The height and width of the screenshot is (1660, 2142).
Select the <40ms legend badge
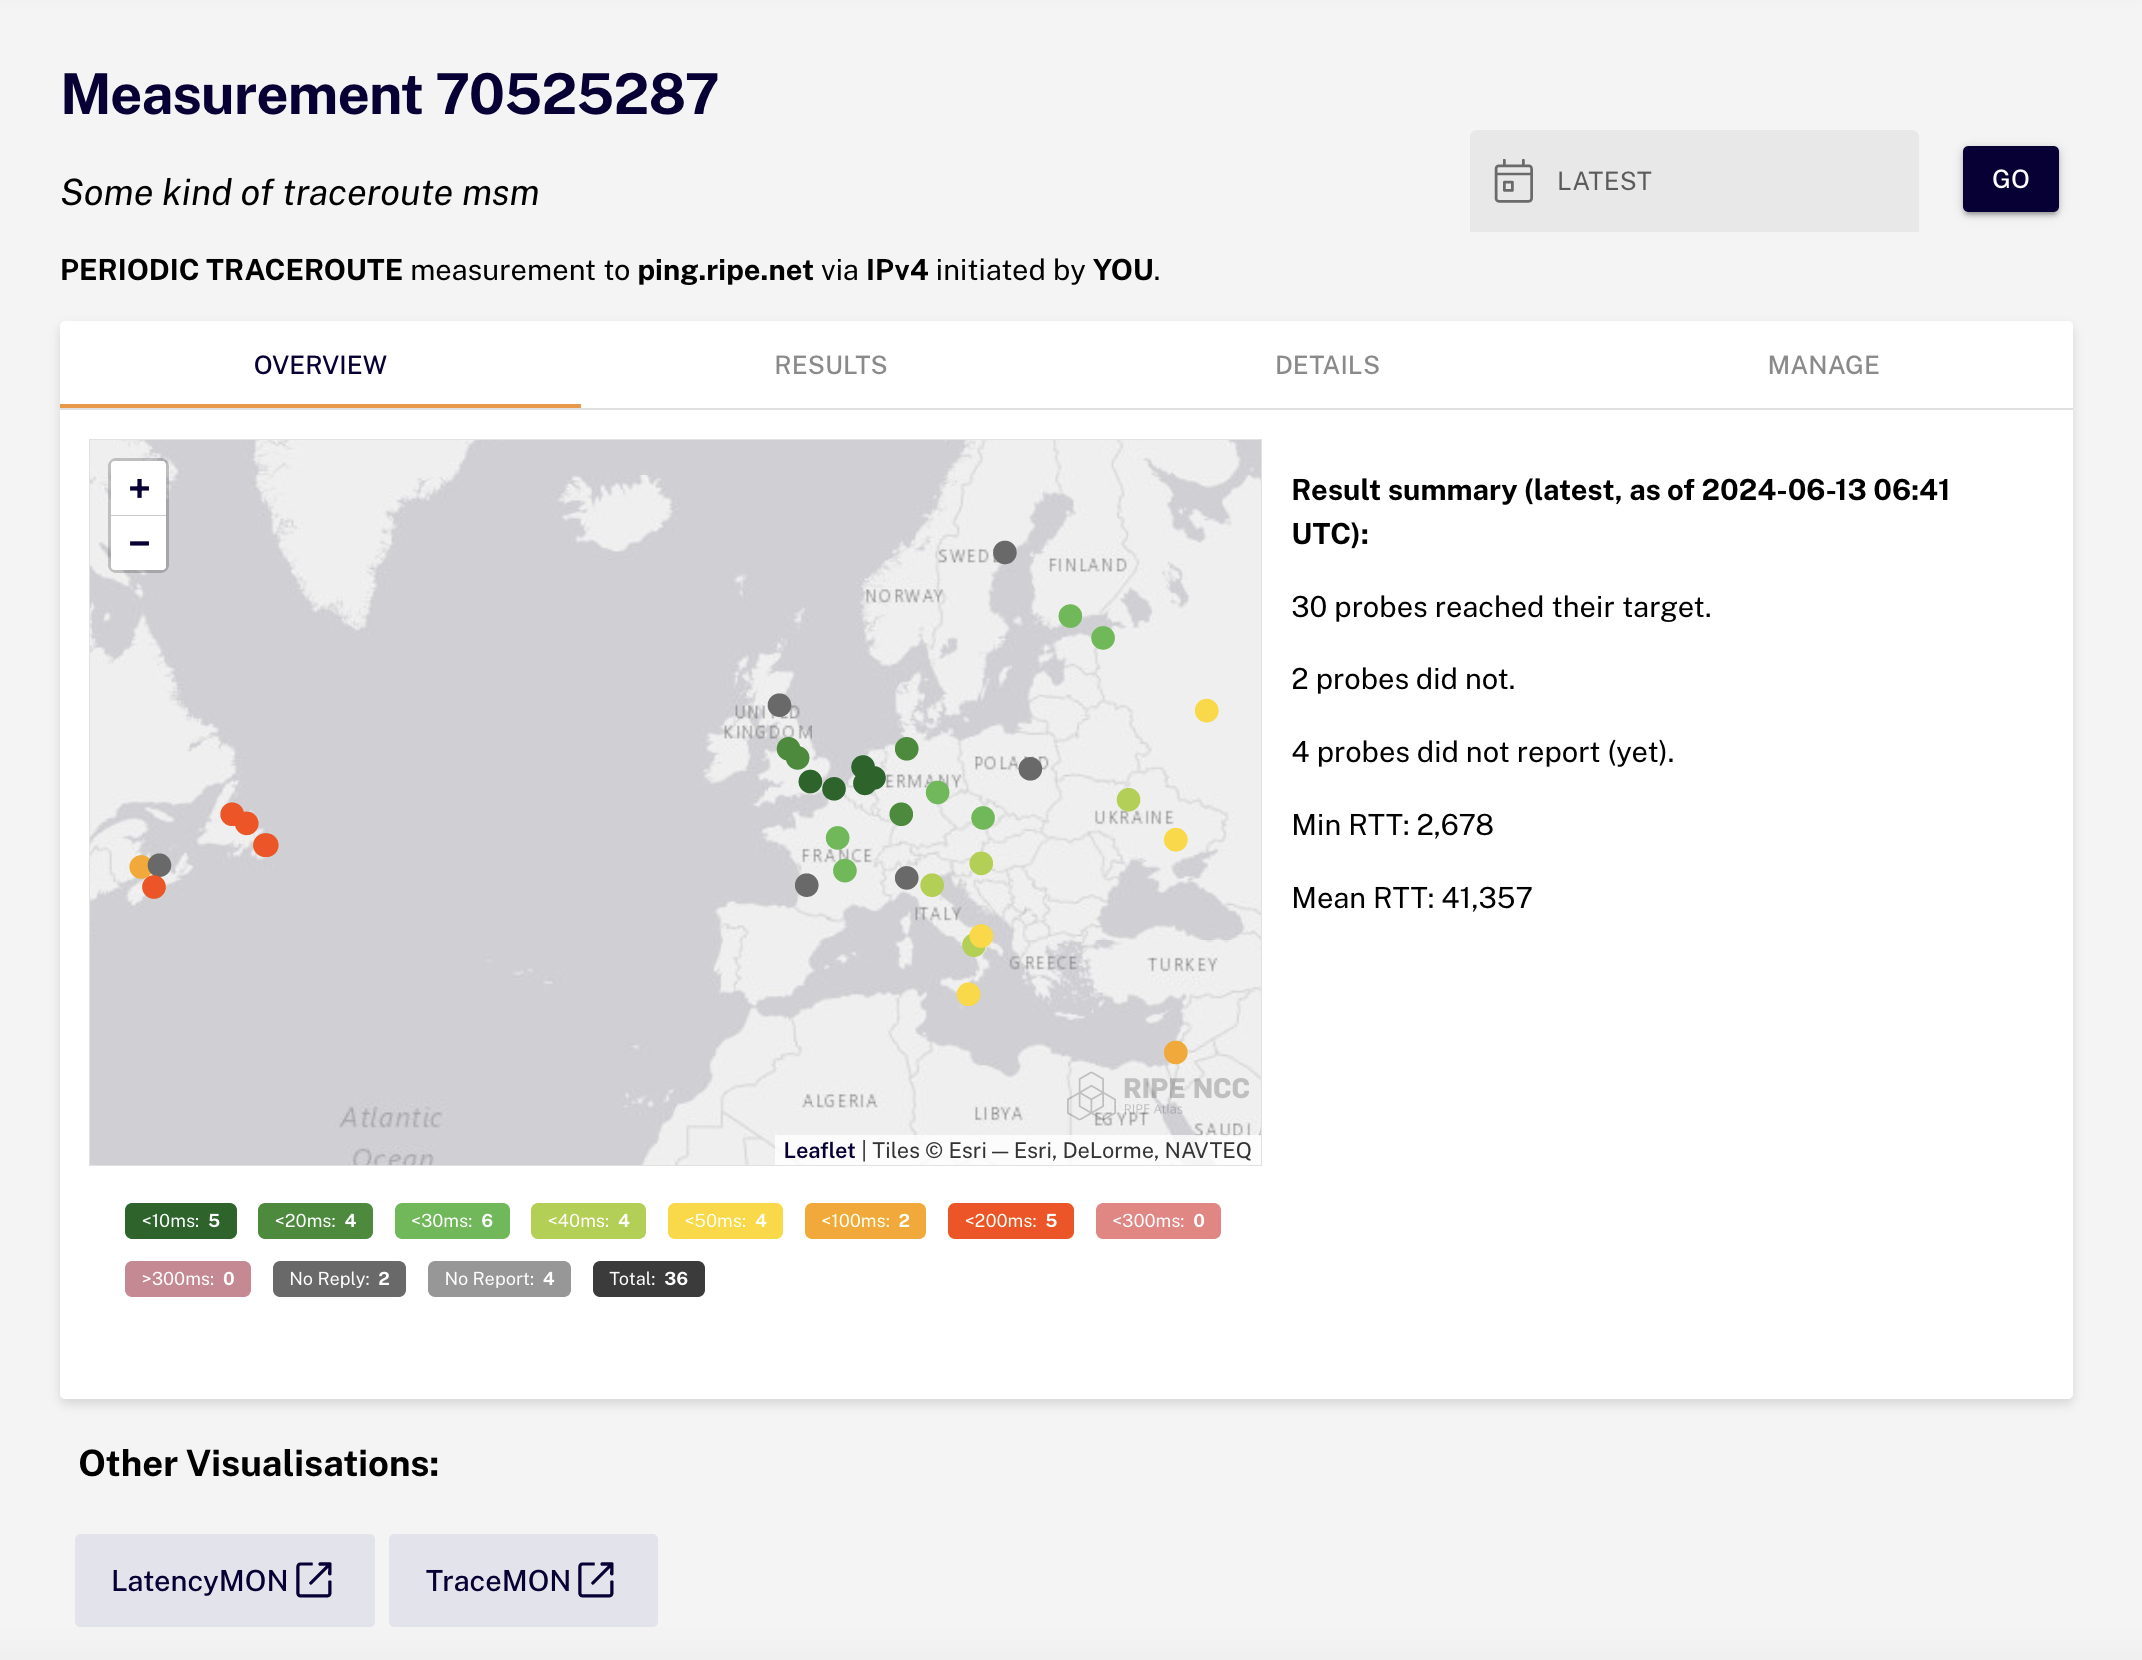(588, 1221)
